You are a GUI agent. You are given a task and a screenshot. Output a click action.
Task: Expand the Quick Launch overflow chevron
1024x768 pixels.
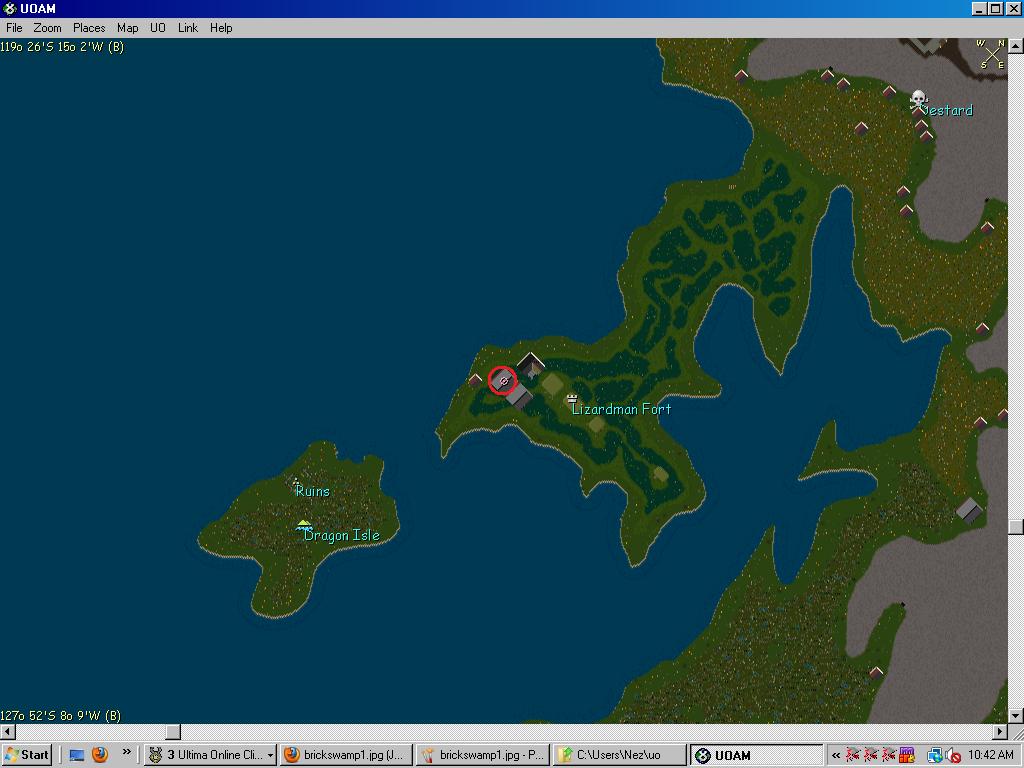126,753
